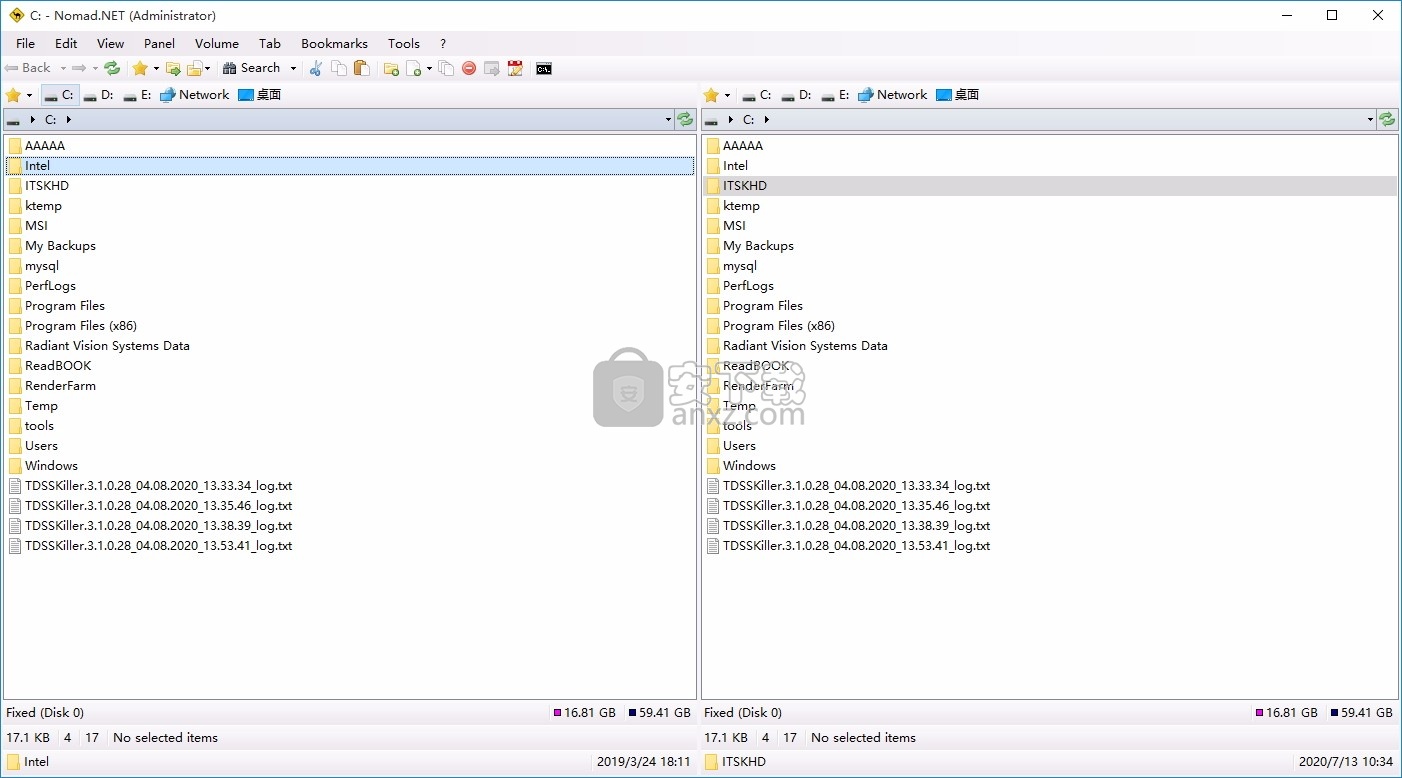Select the E: drive in right panel drive bar
The height and width of the screenshot is (778, 1402).
pos(835,95)
